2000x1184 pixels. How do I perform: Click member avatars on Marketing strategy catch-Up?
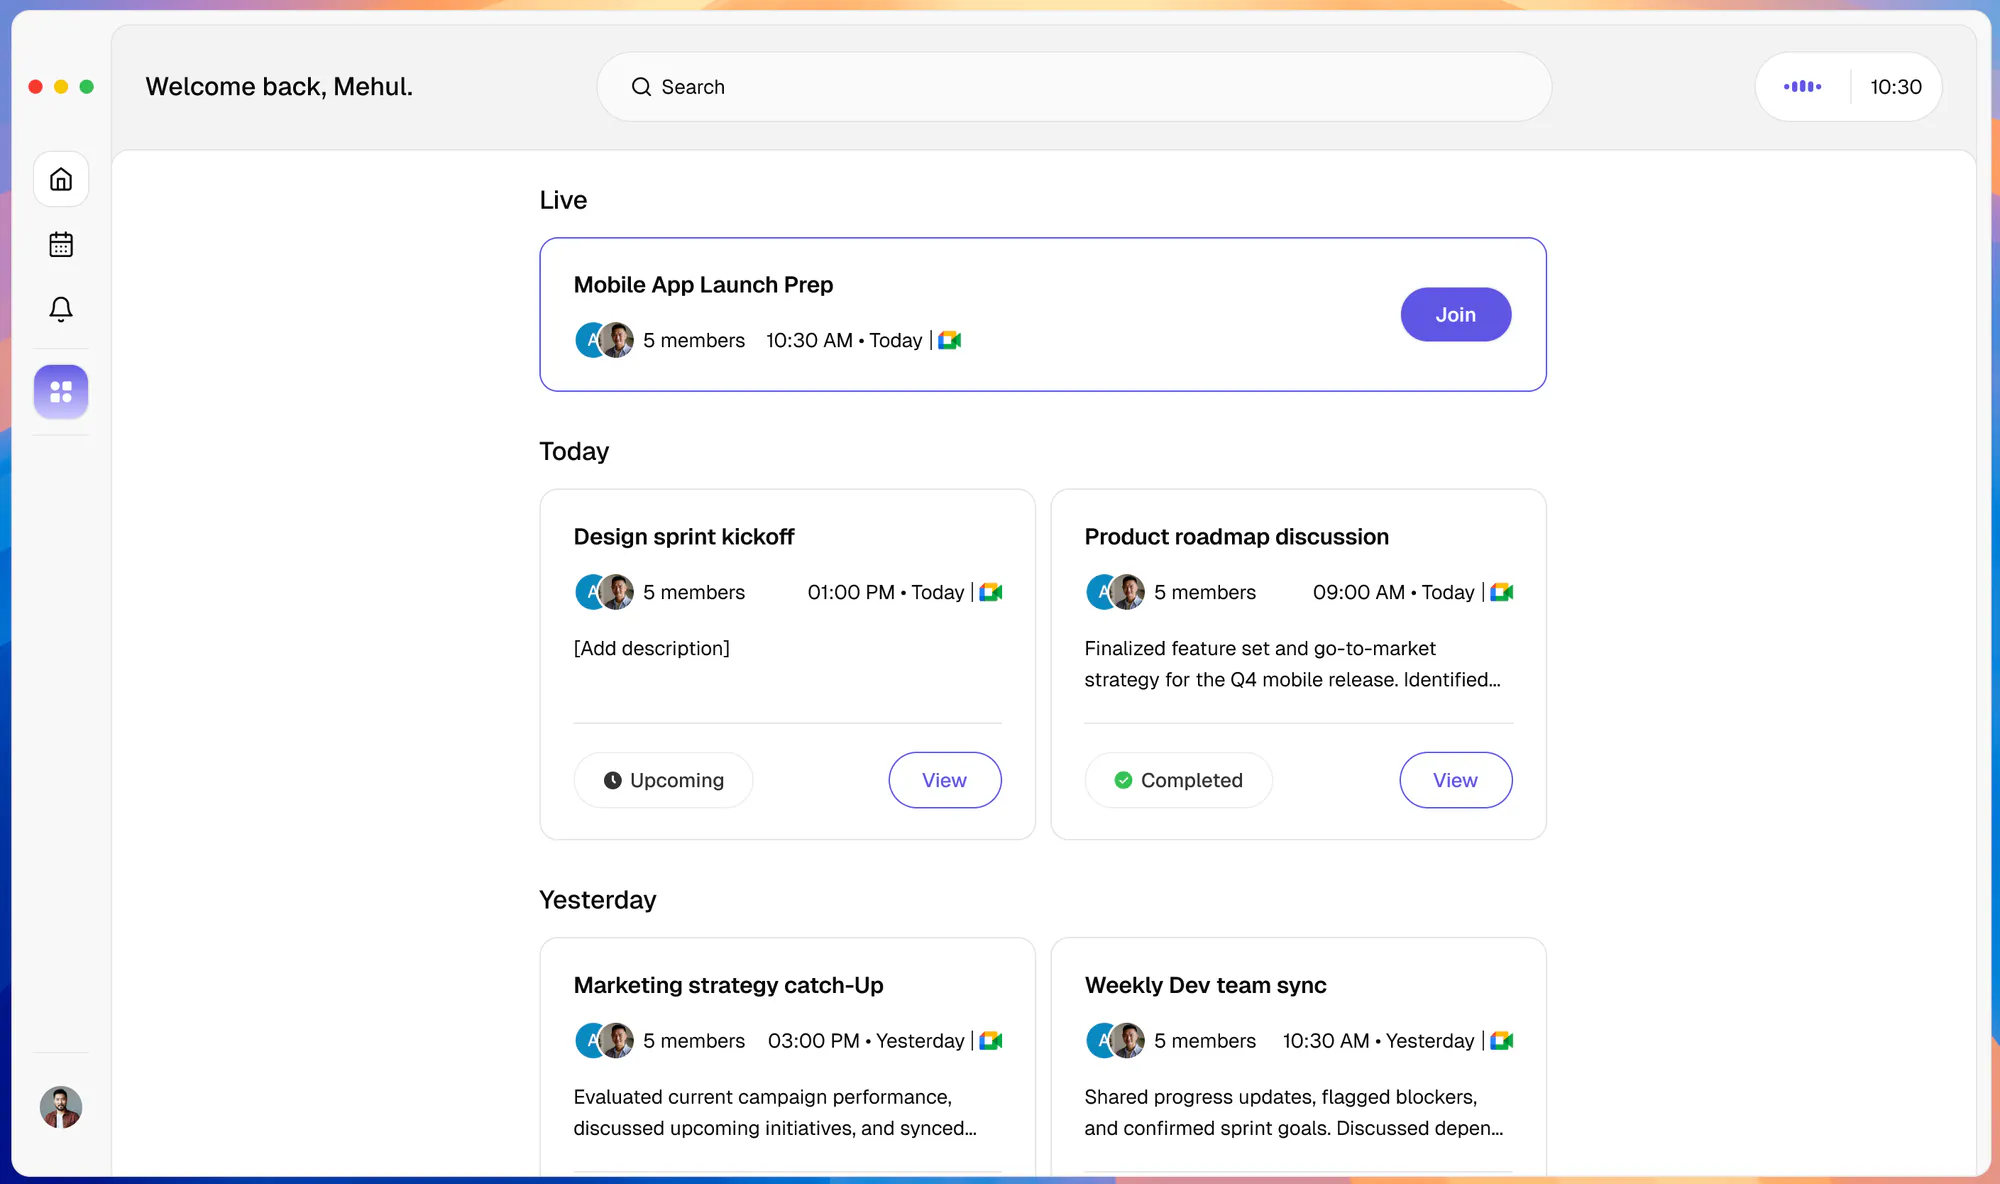click(605, 1041)
